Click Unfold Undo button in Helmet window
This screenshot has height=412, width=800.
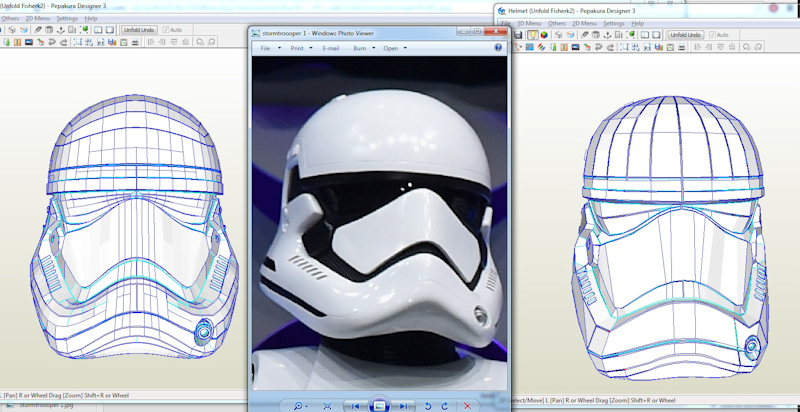click(x=686, y=35)
